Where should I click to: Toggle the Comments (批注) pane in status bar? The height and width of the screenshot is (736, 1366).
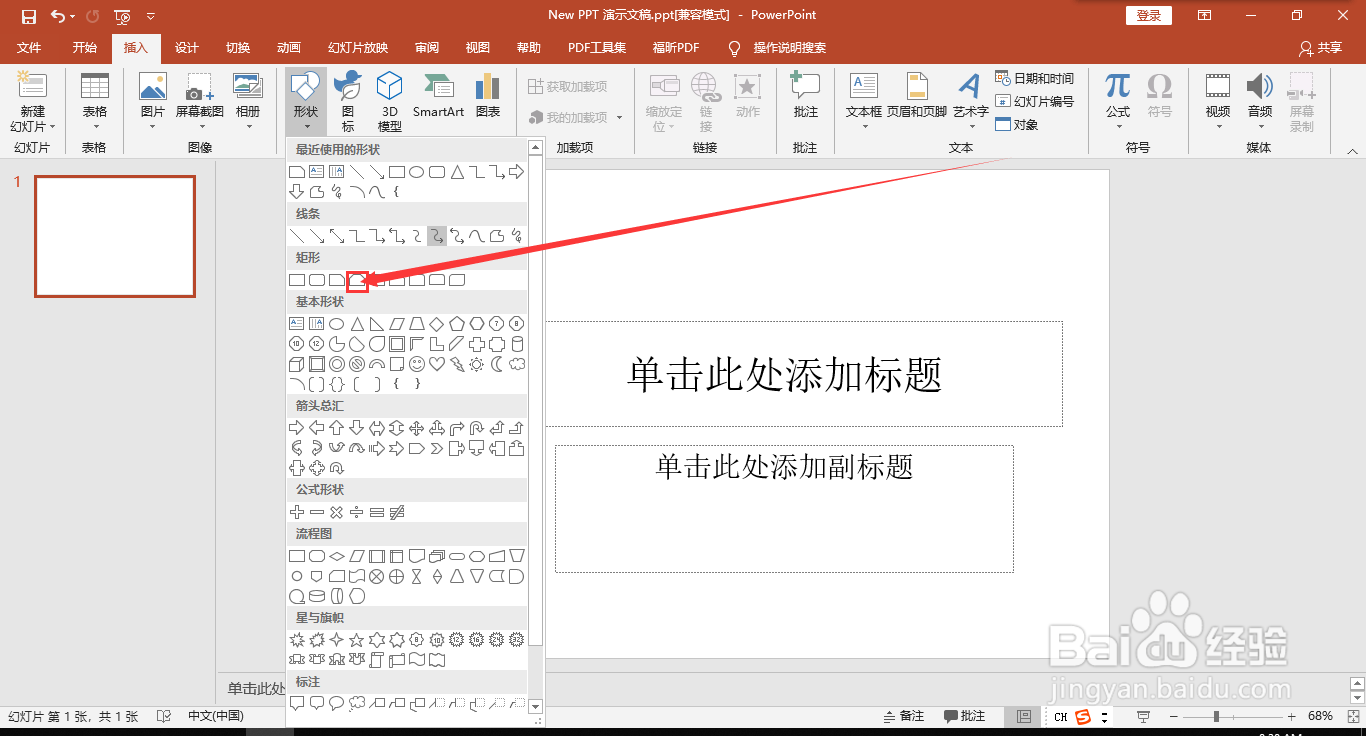[x=964, y=716]
